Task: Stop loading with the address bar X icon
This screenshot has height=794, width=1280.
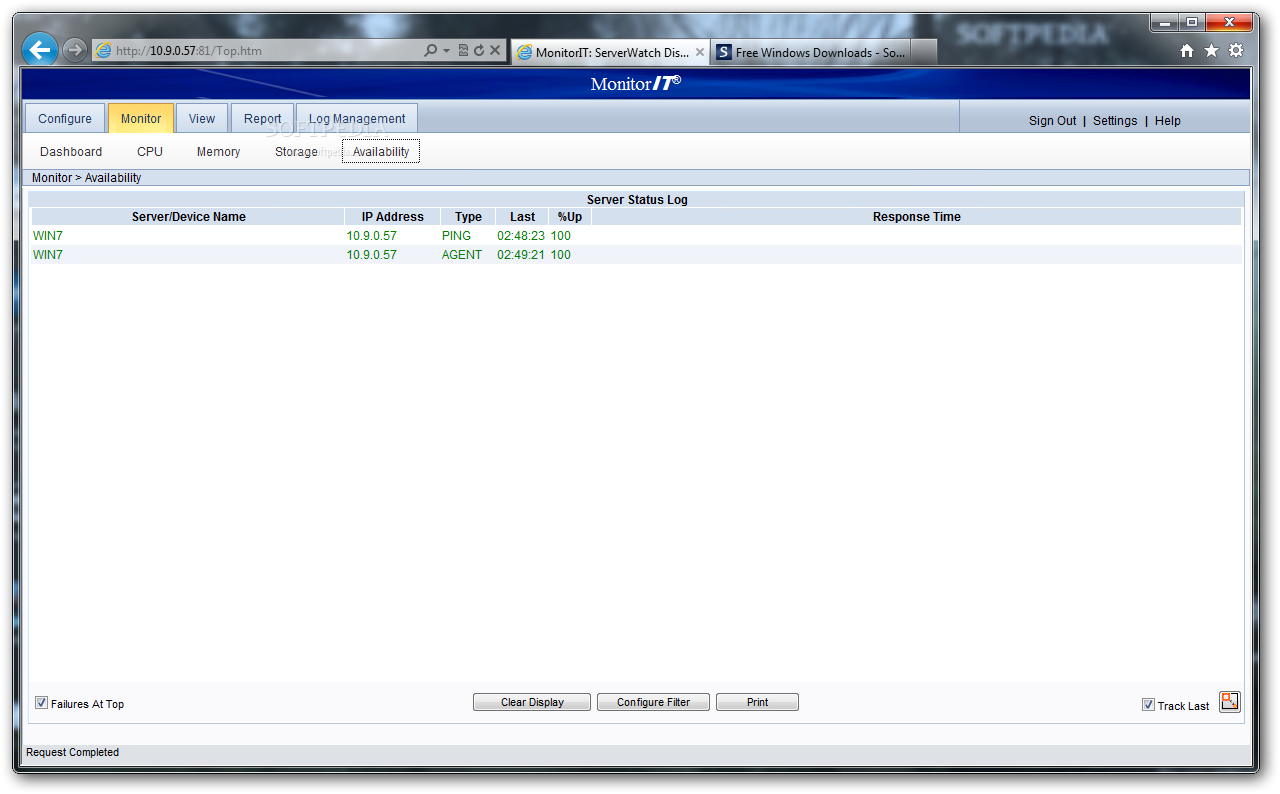Action: (495, 50)
